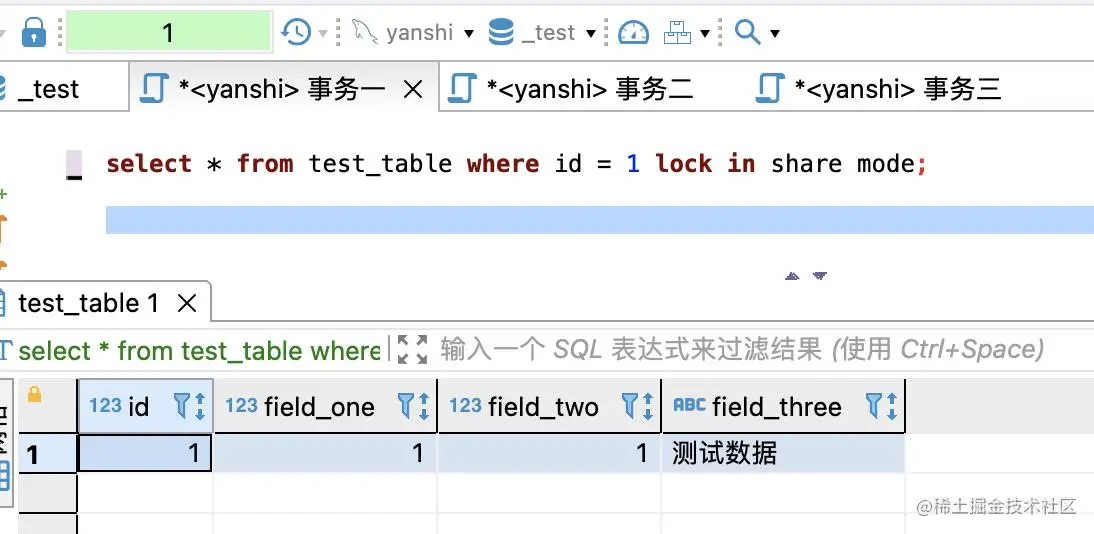
Task: Expand the search dropdown arrow
Action: tap(774, 33)
